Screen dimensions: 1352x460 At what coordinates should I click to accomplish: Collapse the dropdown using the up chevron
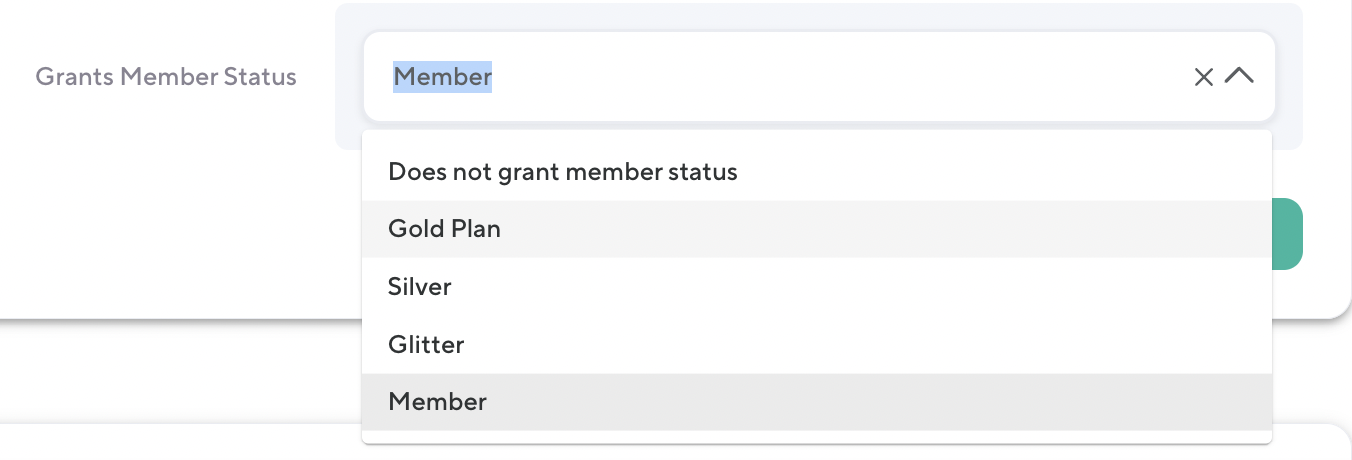1239,76
